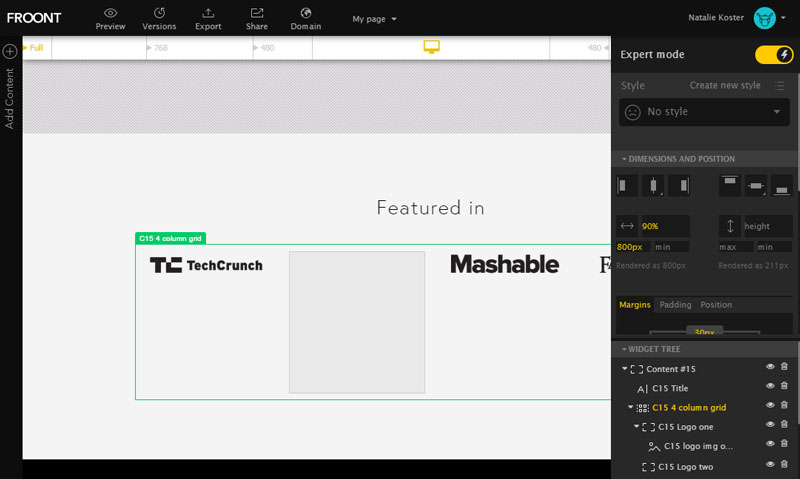This screenshot has height=479, width=800.
Task: Click the C15 4 column grid label tag
Action: (x=170, y=238)
